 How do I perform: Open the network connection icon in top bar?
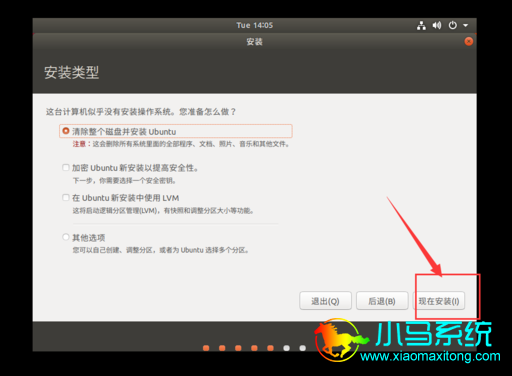click(x=421, y=25)
